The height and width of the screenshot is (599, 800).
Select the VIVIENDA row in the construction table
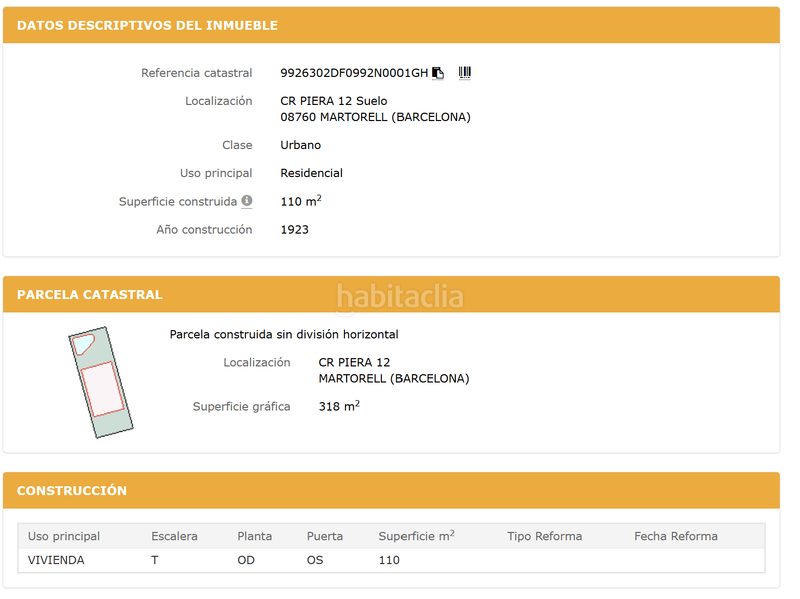[x=57, y=560]
